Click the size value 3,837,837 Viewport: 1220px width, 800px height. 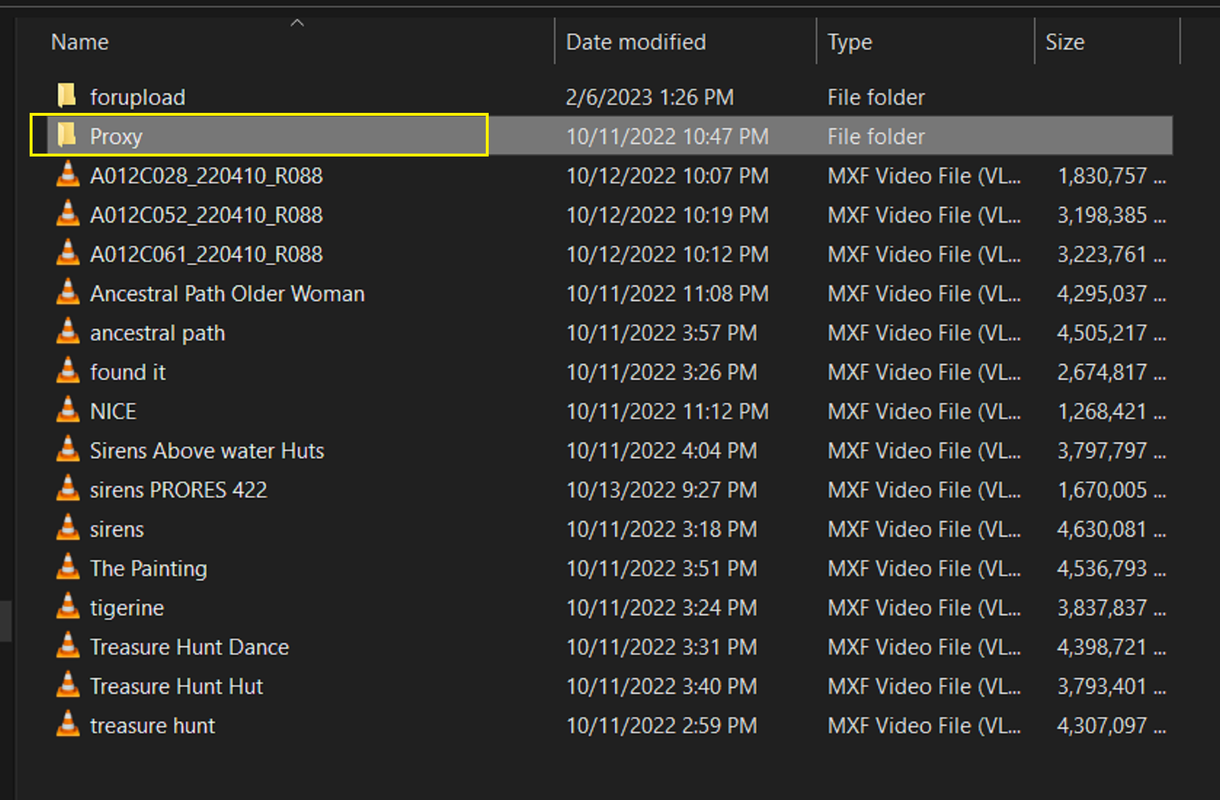tap(1102, 608)
